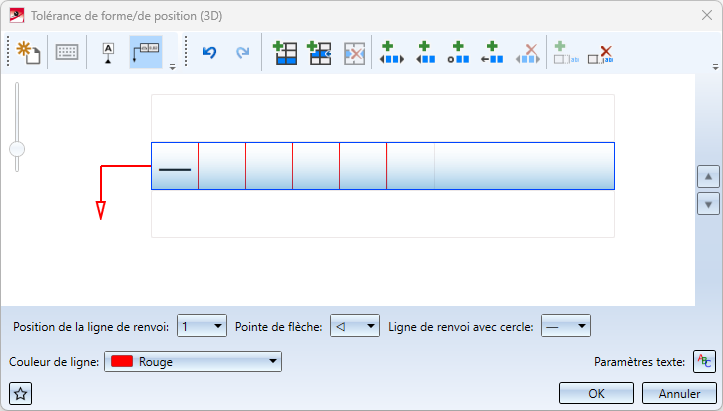Click the red leader arrow in the preview

pos(101,210)
